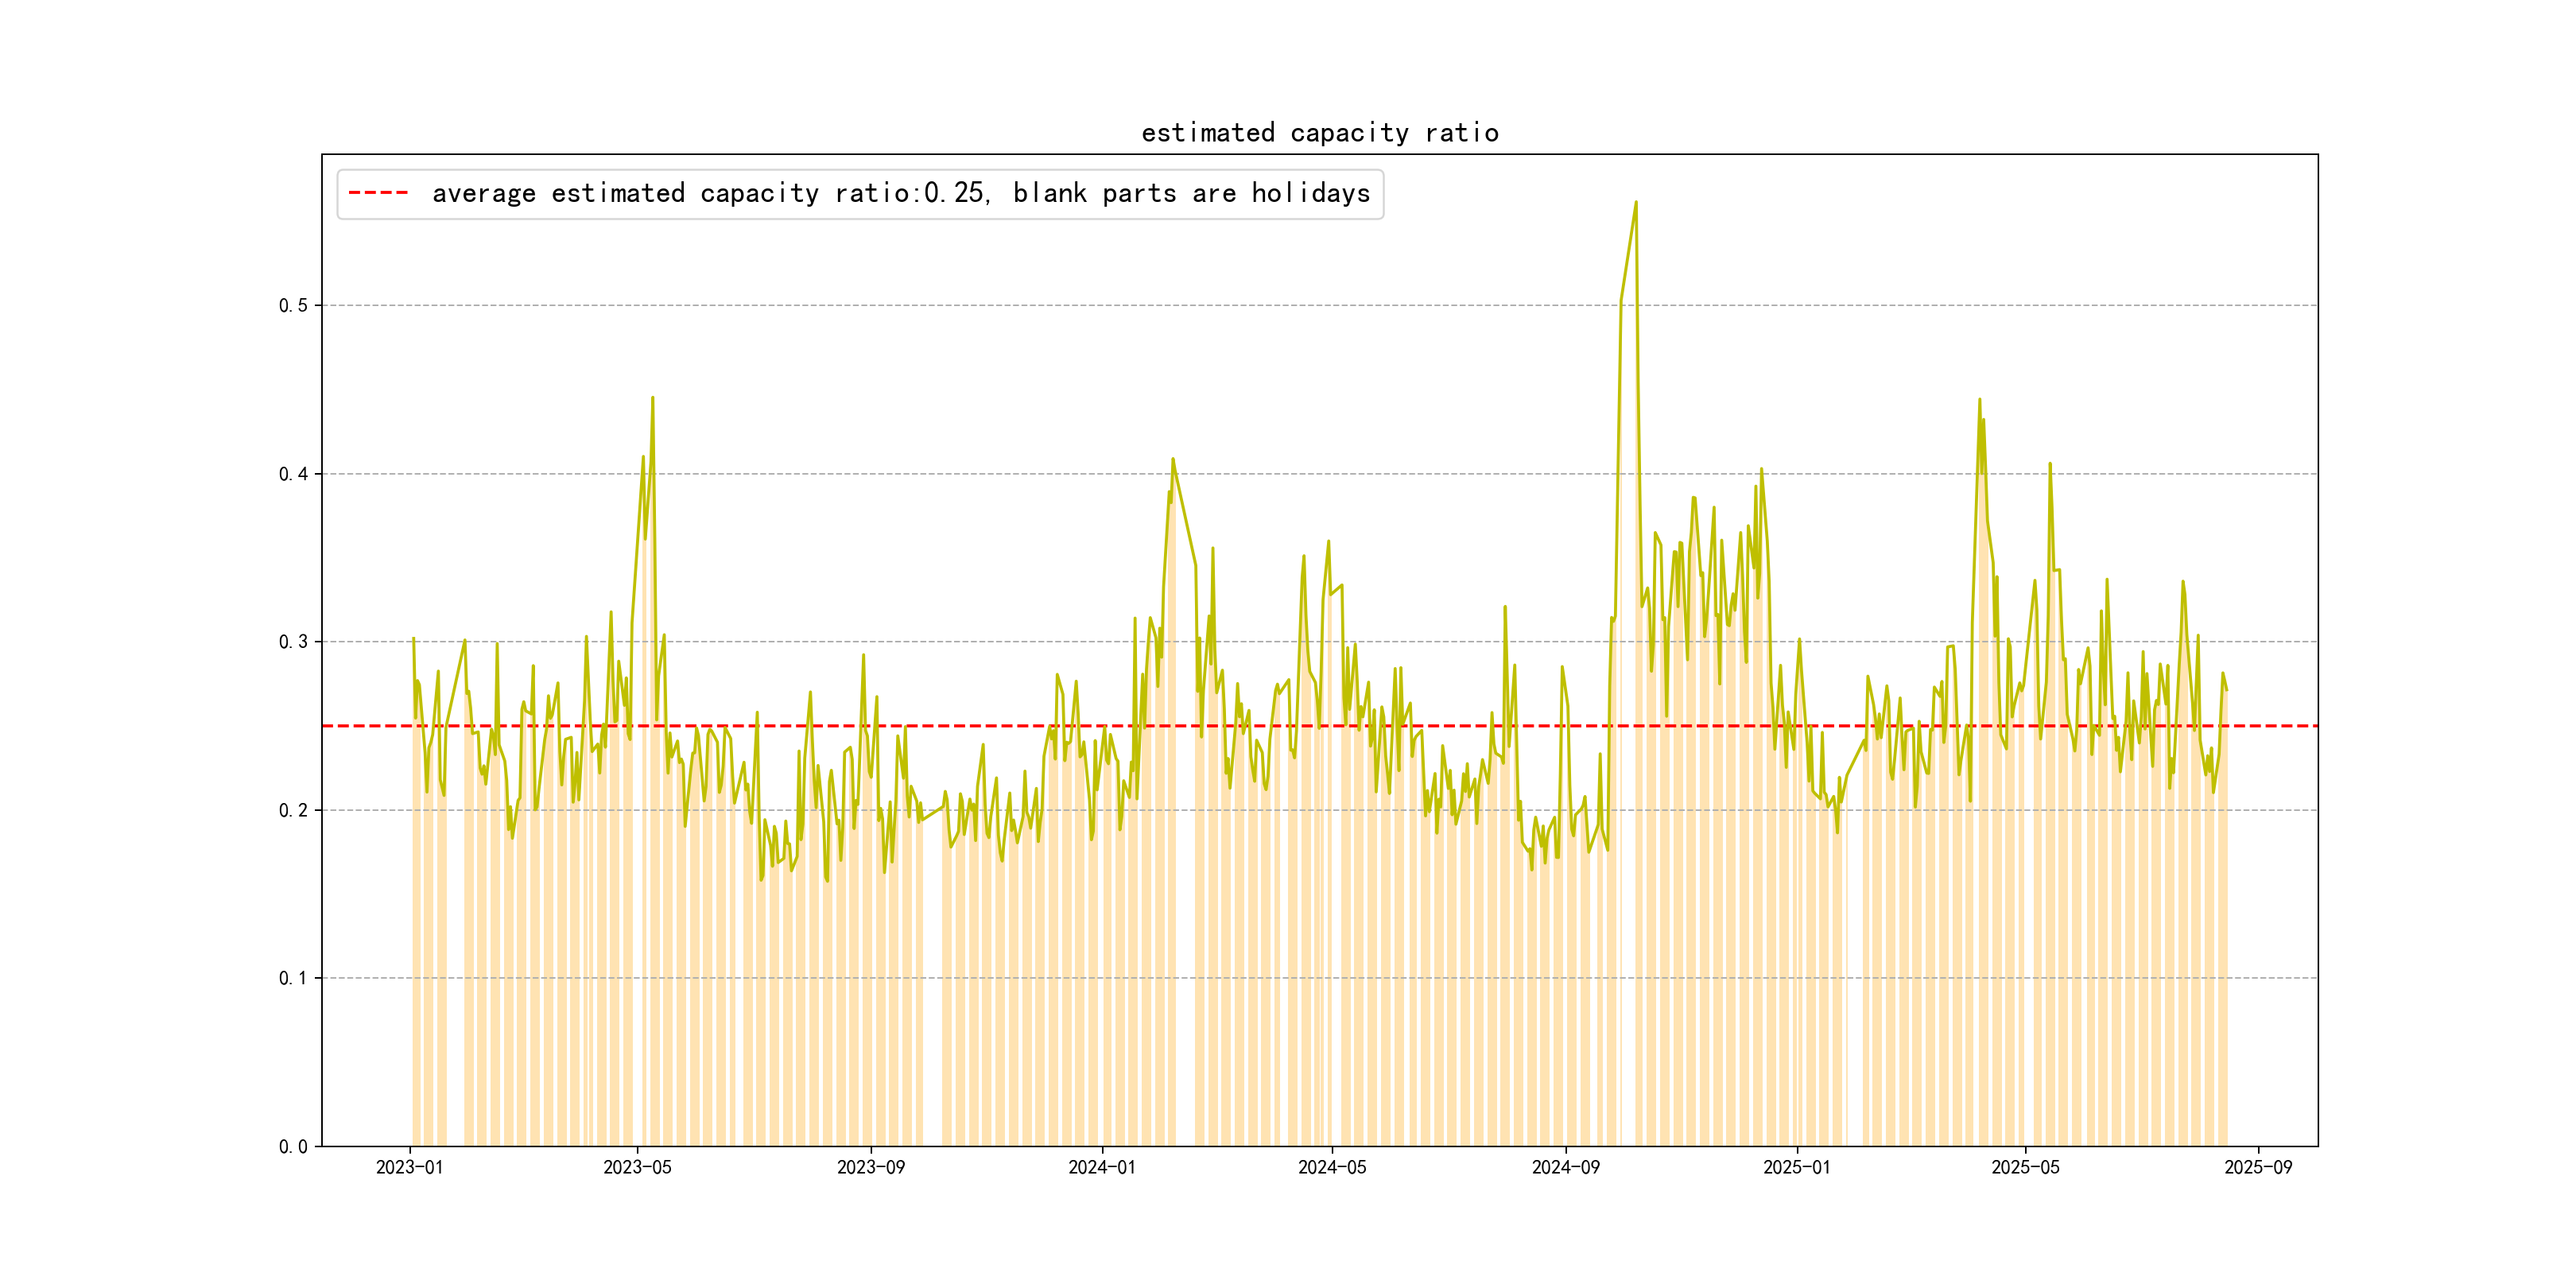
Task: Click the May 2023 peak near 0.45
Action: [652, 398]
